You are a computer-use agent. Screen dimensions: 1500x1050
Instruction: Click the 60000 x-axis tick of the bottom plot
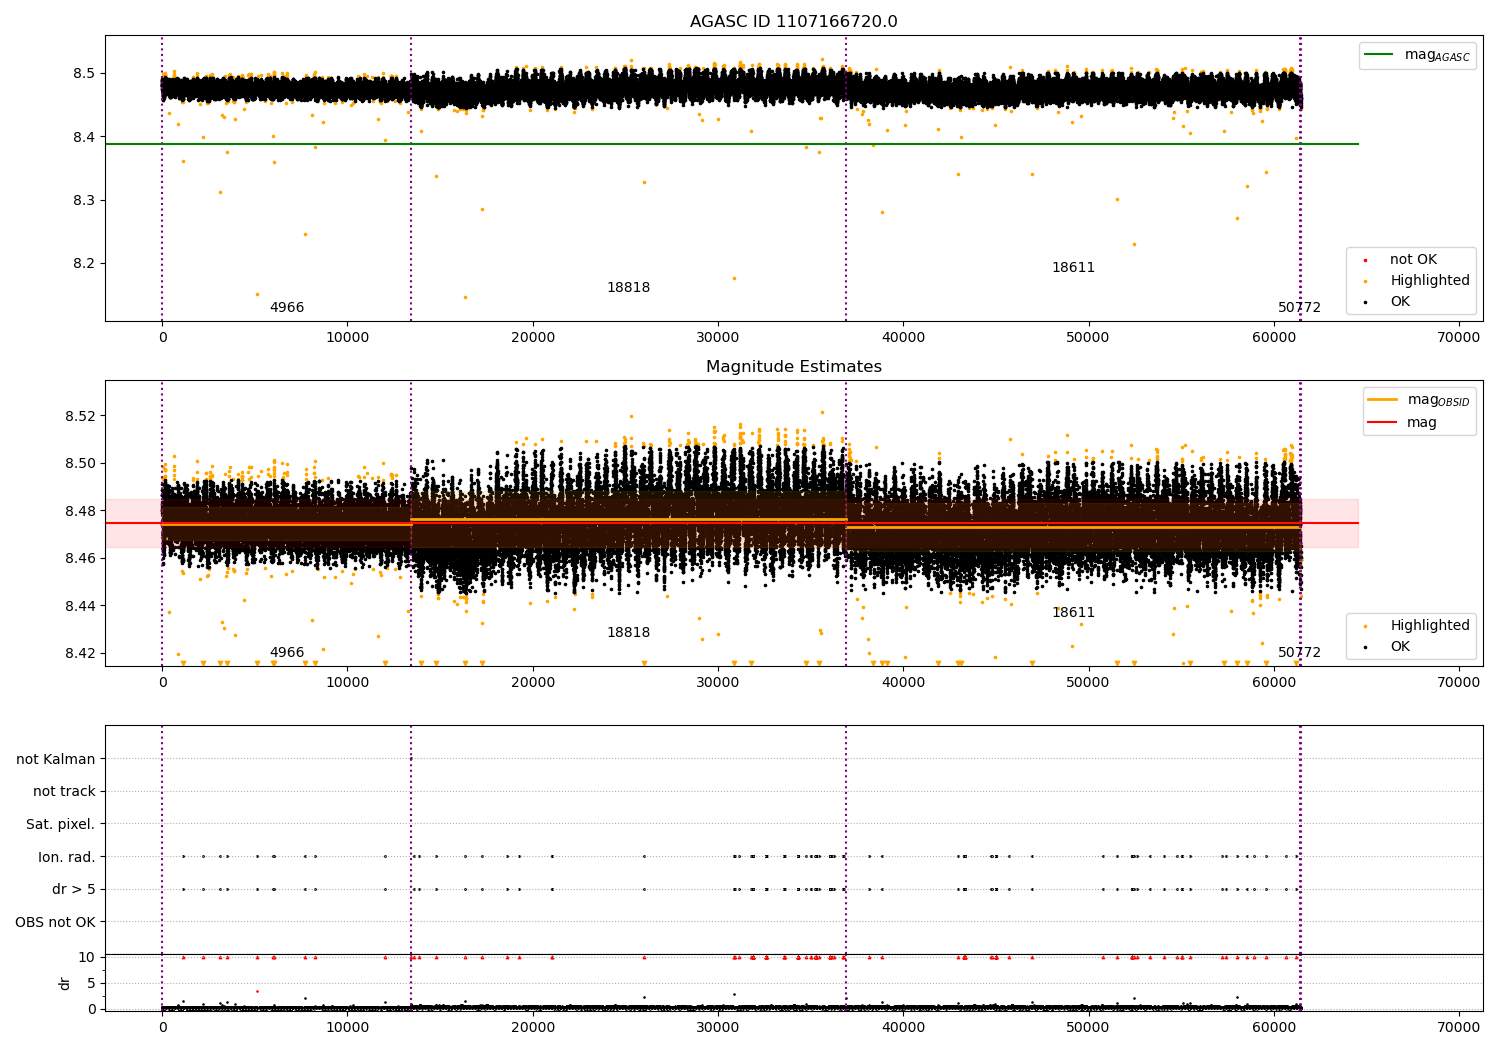point(1273,1026)
